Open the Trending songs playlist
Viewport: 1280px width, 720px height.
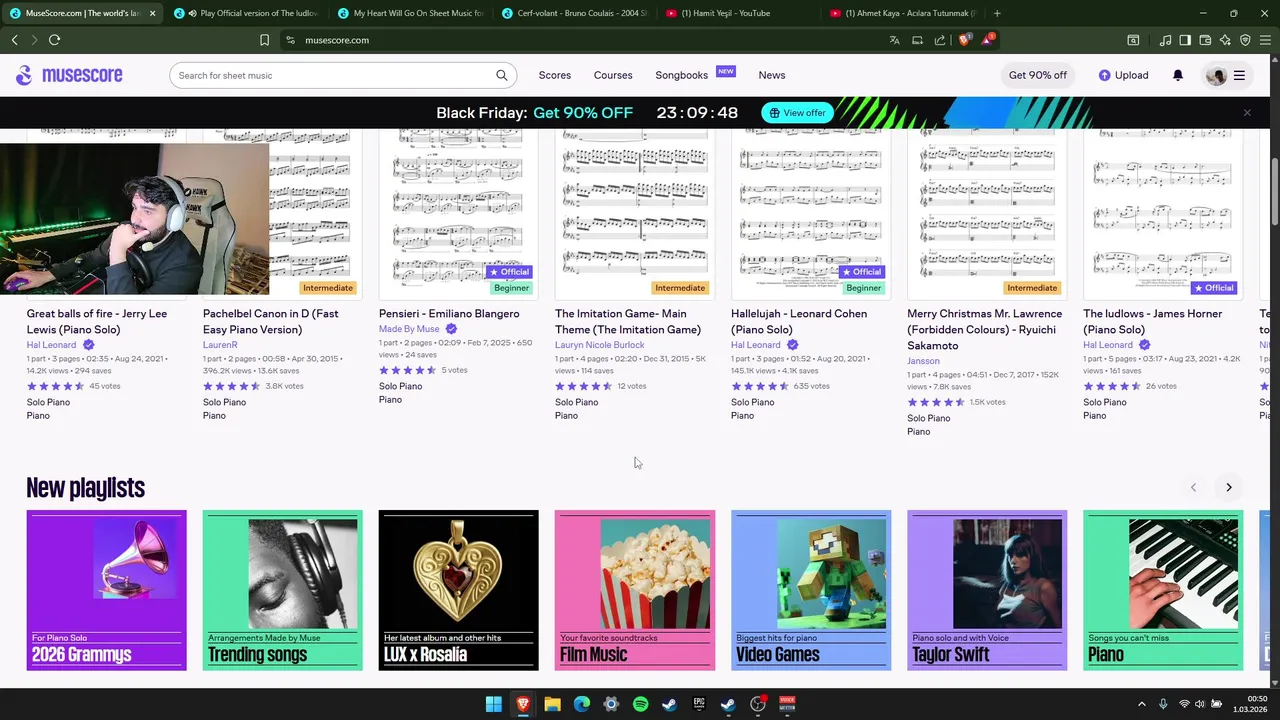[x=283, y=590]
